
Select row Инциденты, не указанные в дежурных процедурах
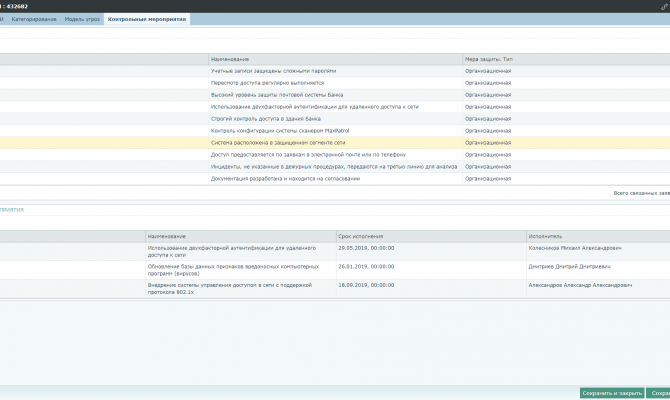point(335,167)
